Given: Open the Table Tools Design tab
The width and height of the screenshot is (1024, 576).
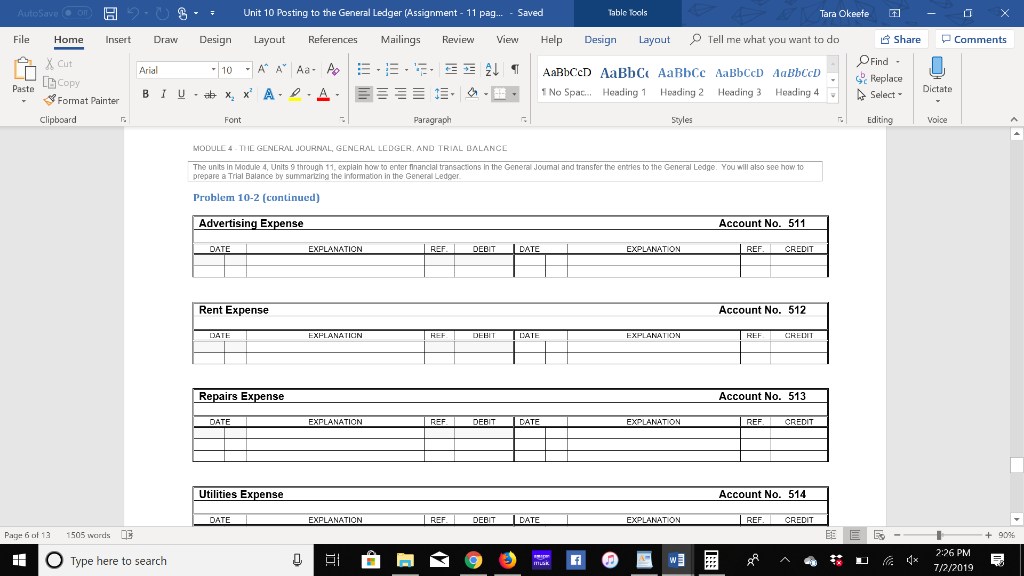Looking at the screenshot, I should pyautogui.click(x=600, y=40).
